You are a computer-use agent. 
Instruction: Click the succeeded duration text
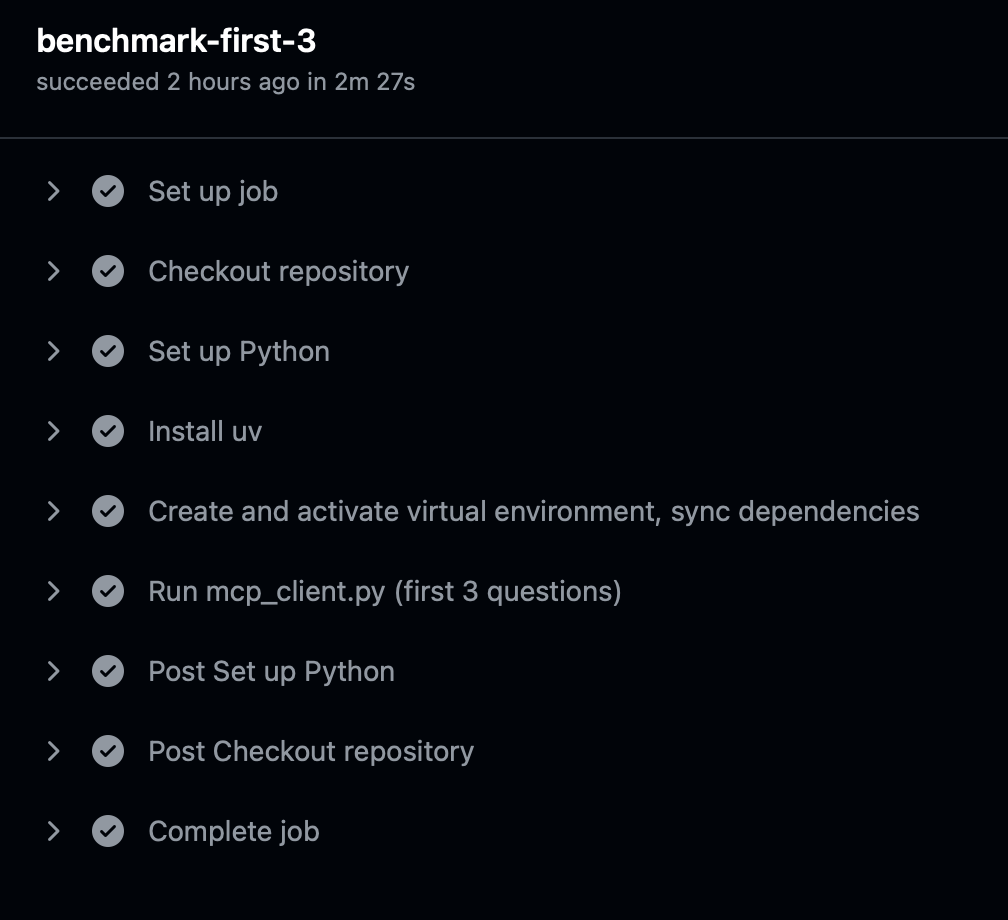tap(225, 82)
